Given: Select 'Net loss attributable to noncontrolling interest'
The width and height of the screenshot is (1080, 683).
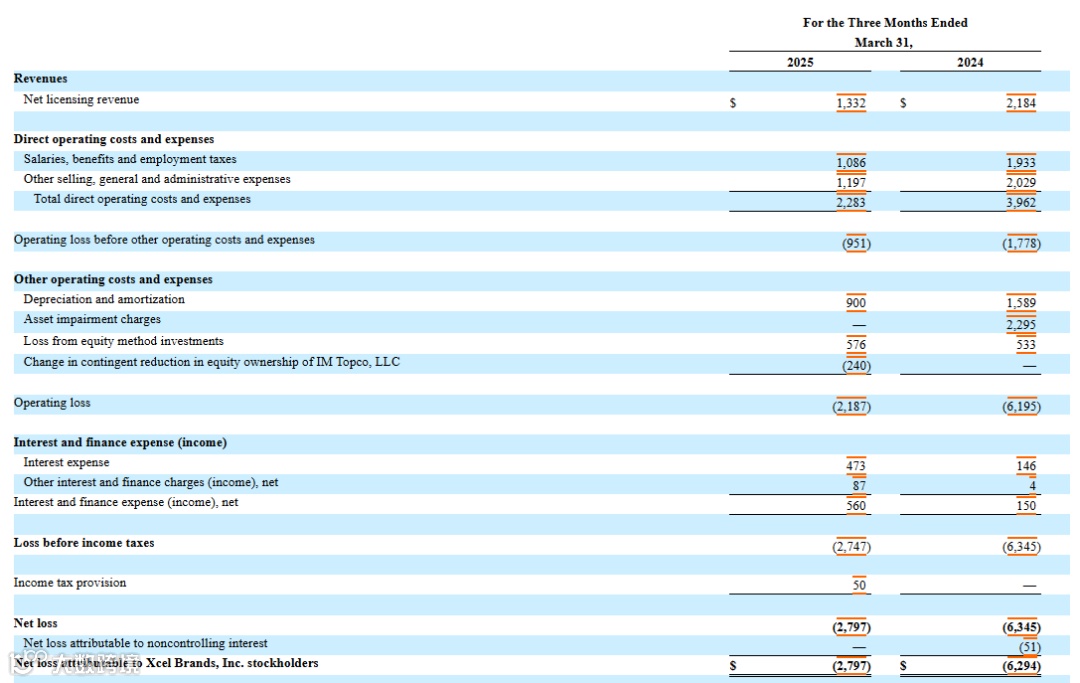Looking at the screenshot, I should pos(145,643).
